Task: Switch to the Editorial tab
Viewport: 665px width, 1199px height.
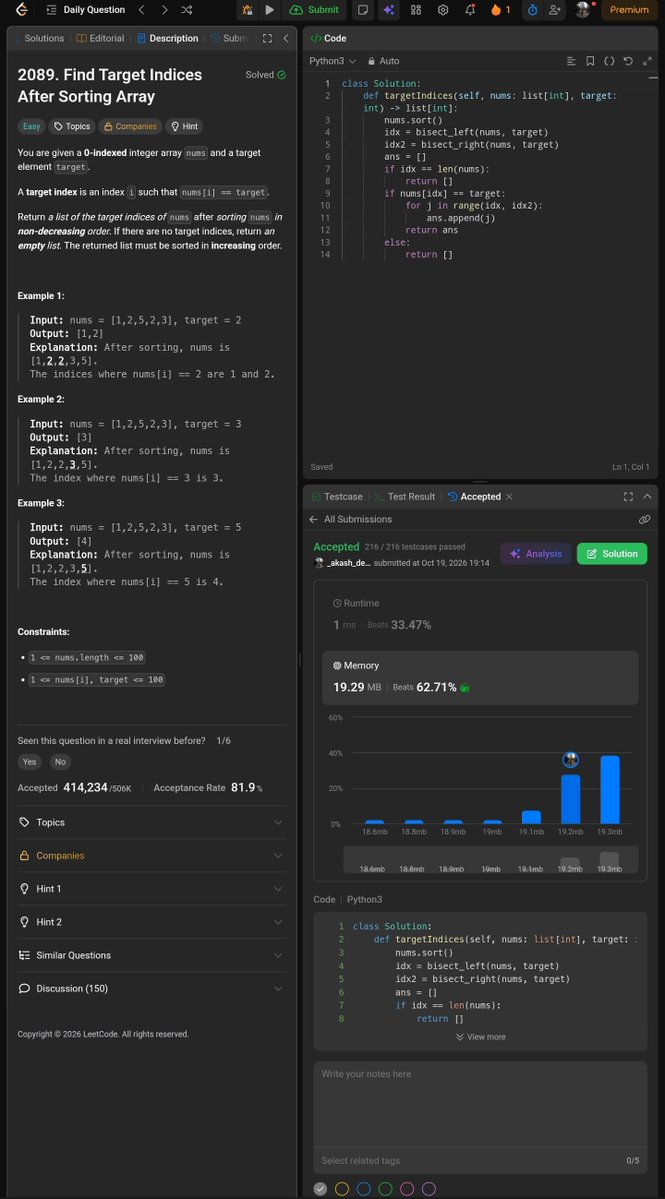Action: pos(100,38)
